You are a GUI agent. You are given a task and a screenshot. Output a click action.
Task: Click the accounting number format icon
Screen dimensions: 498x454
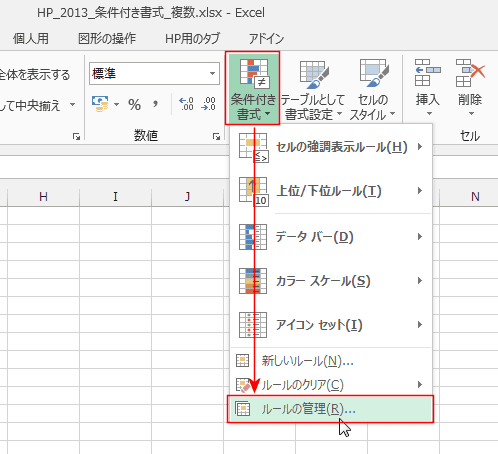click(100, 104)
